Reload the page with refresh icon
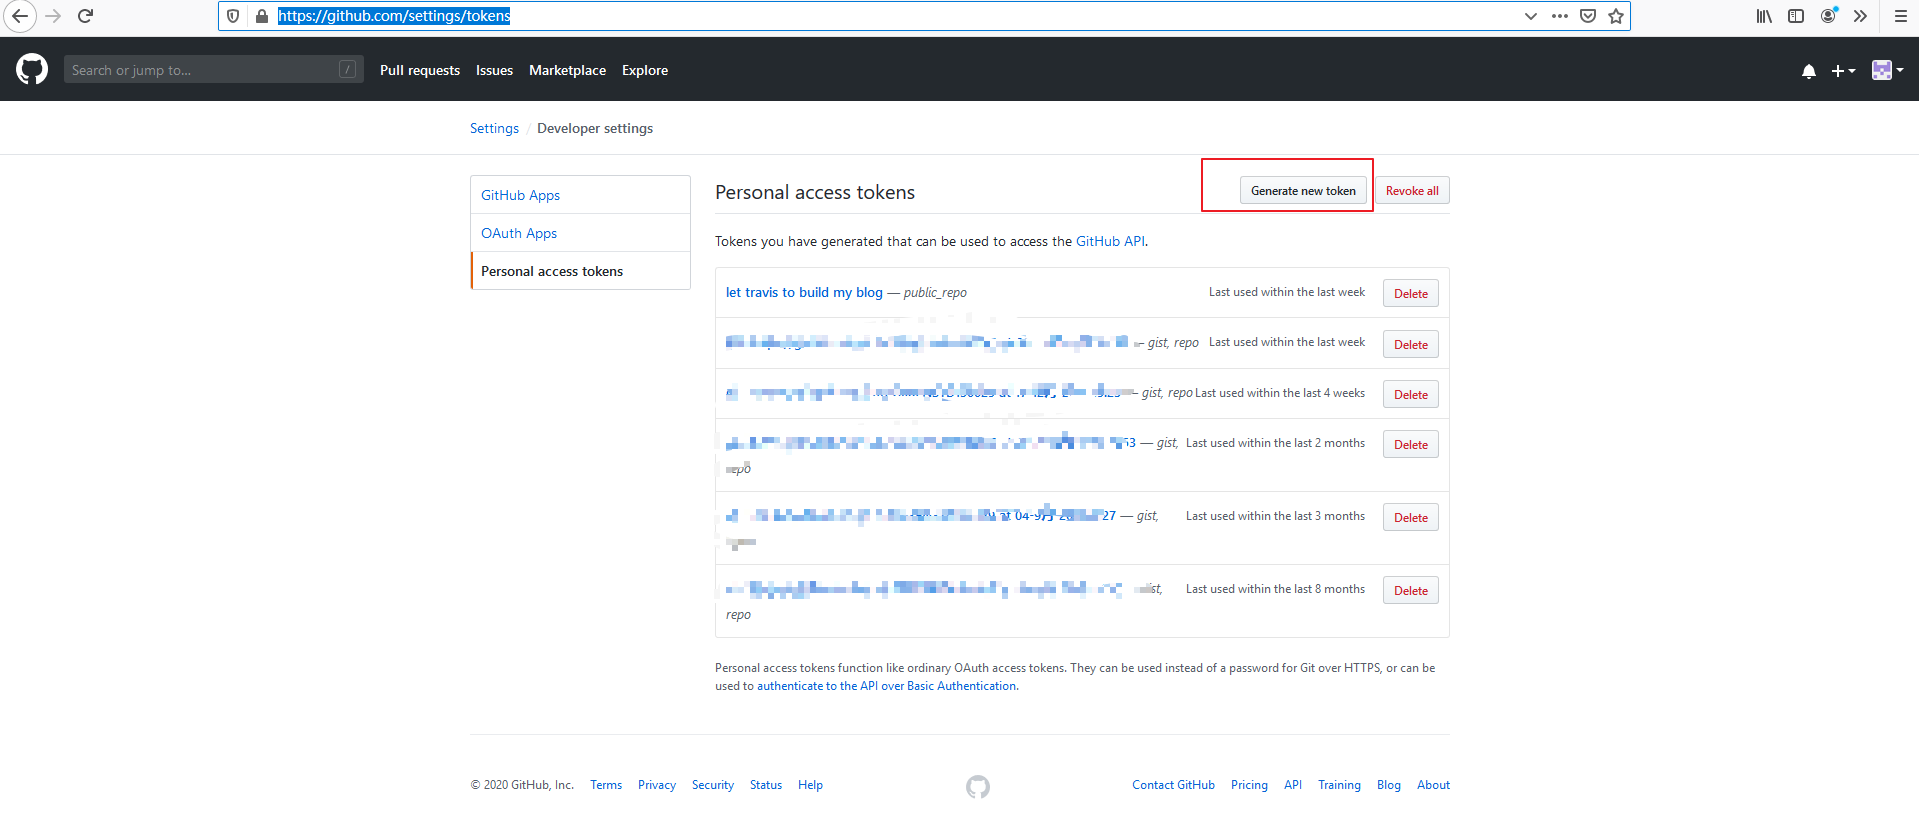1919x821 pixels. 86,16
